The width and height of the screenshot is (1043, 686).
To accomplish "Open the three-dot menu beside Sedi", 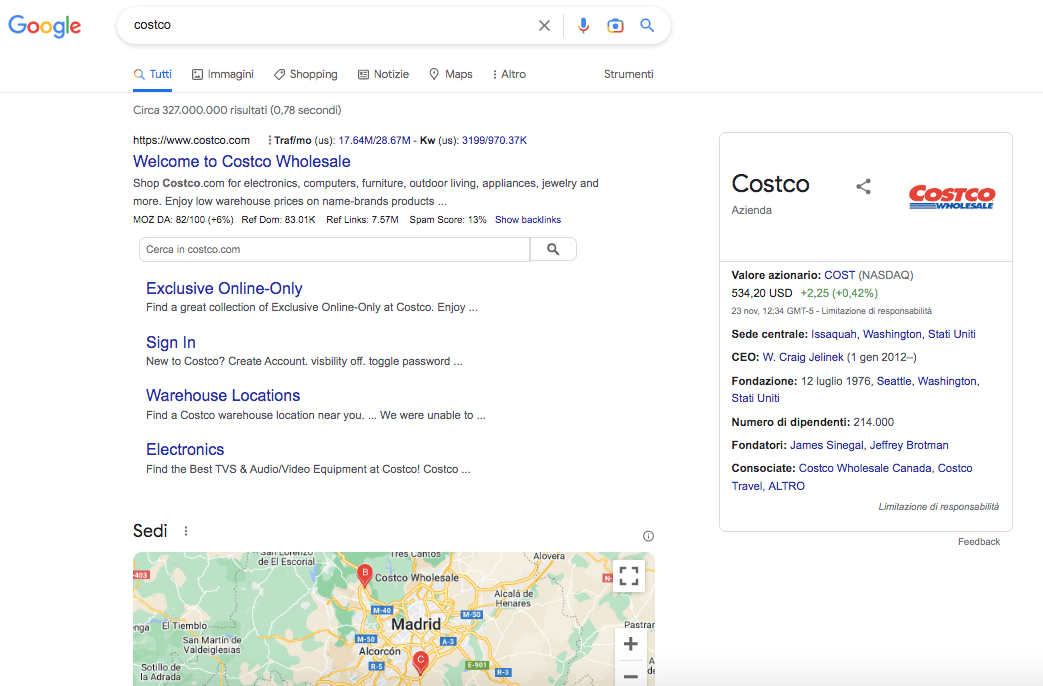I will coord(186,531).
